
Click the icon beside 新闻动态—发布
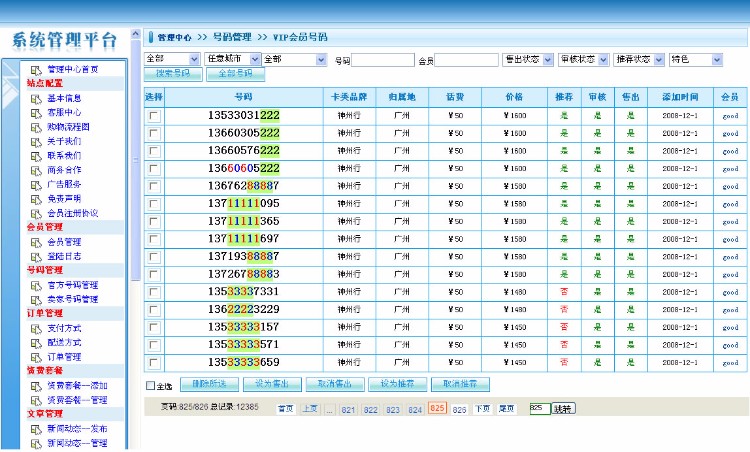pos(36,430)
